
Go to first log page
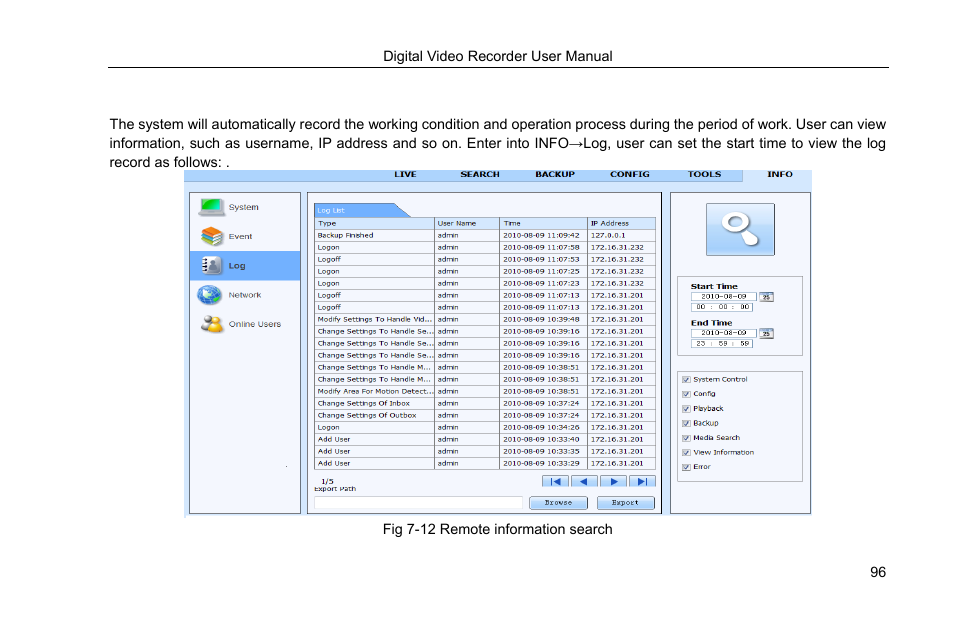click(555, 481)
